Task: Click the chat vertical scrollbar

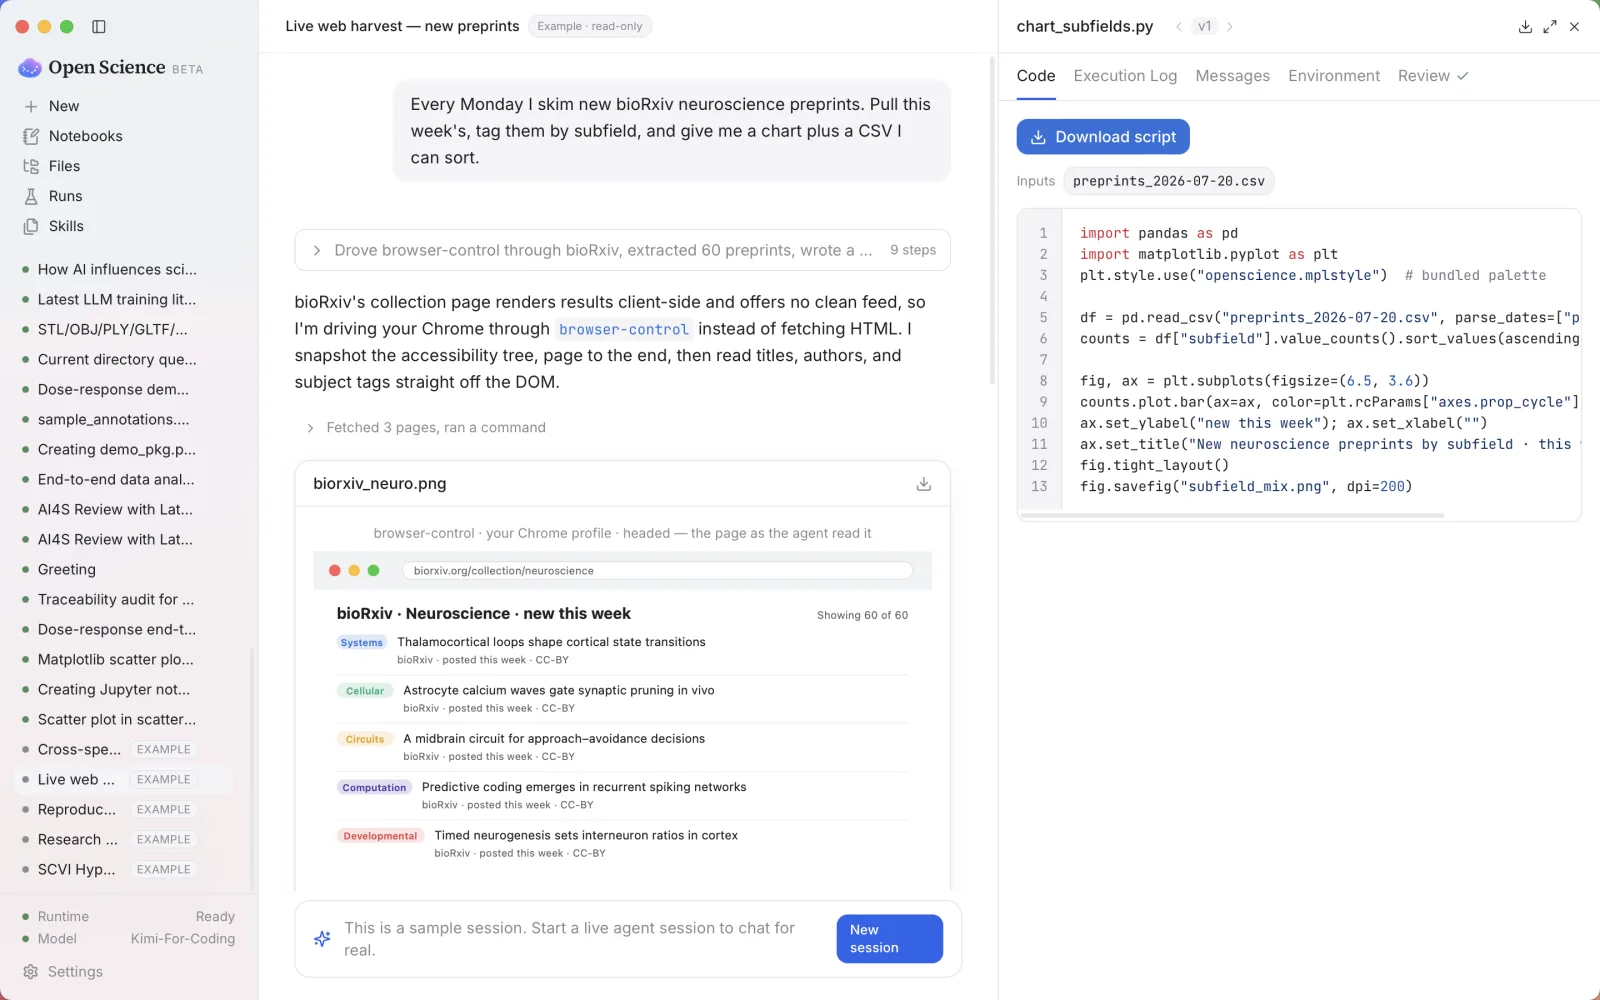Action: pyautogui.click(x=992, y=220)
